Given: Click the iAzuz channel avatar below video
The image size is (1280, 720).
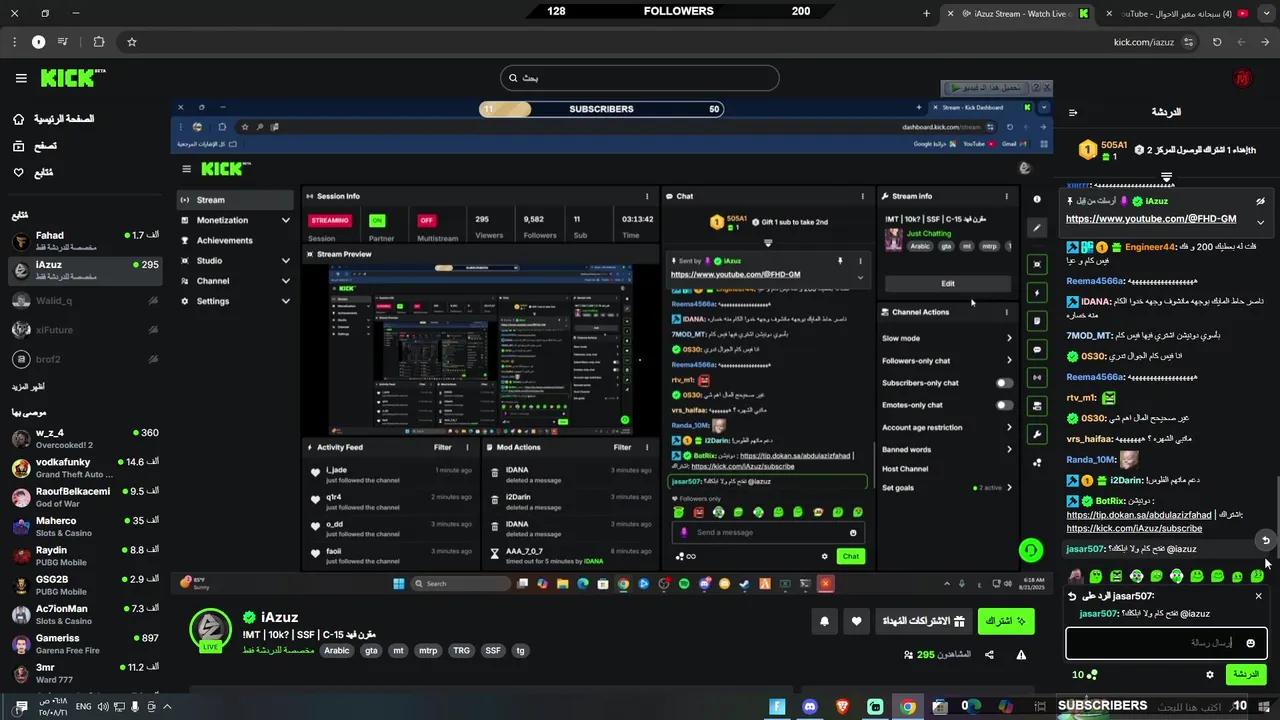Looking at the screenshot, I should 210,629.
